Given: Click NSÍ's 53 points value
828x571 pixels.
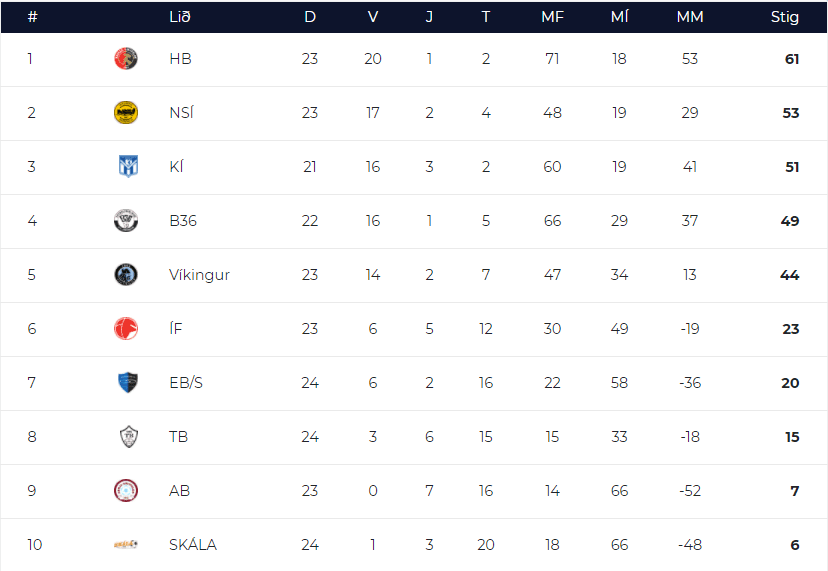Looking at the screenshot, I should 791,113.
